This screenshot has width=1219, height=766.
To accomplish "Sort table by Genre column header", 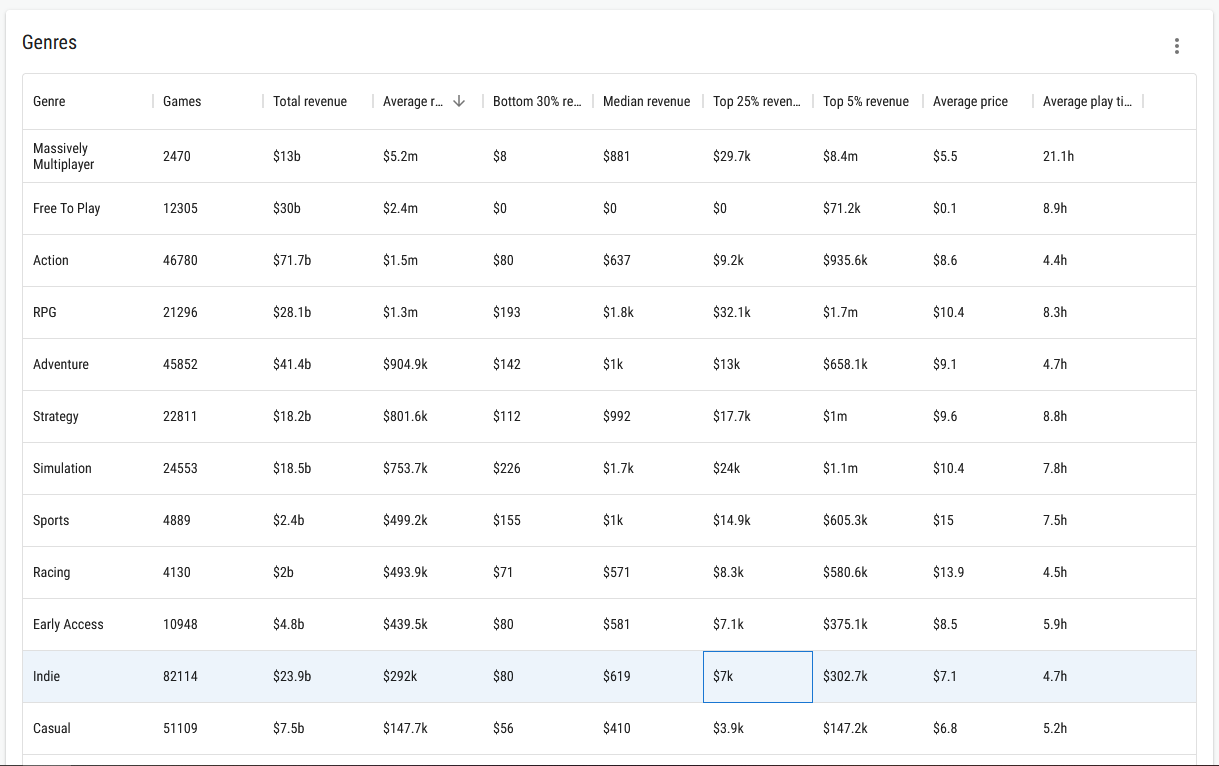I will [x=50, y=101].
